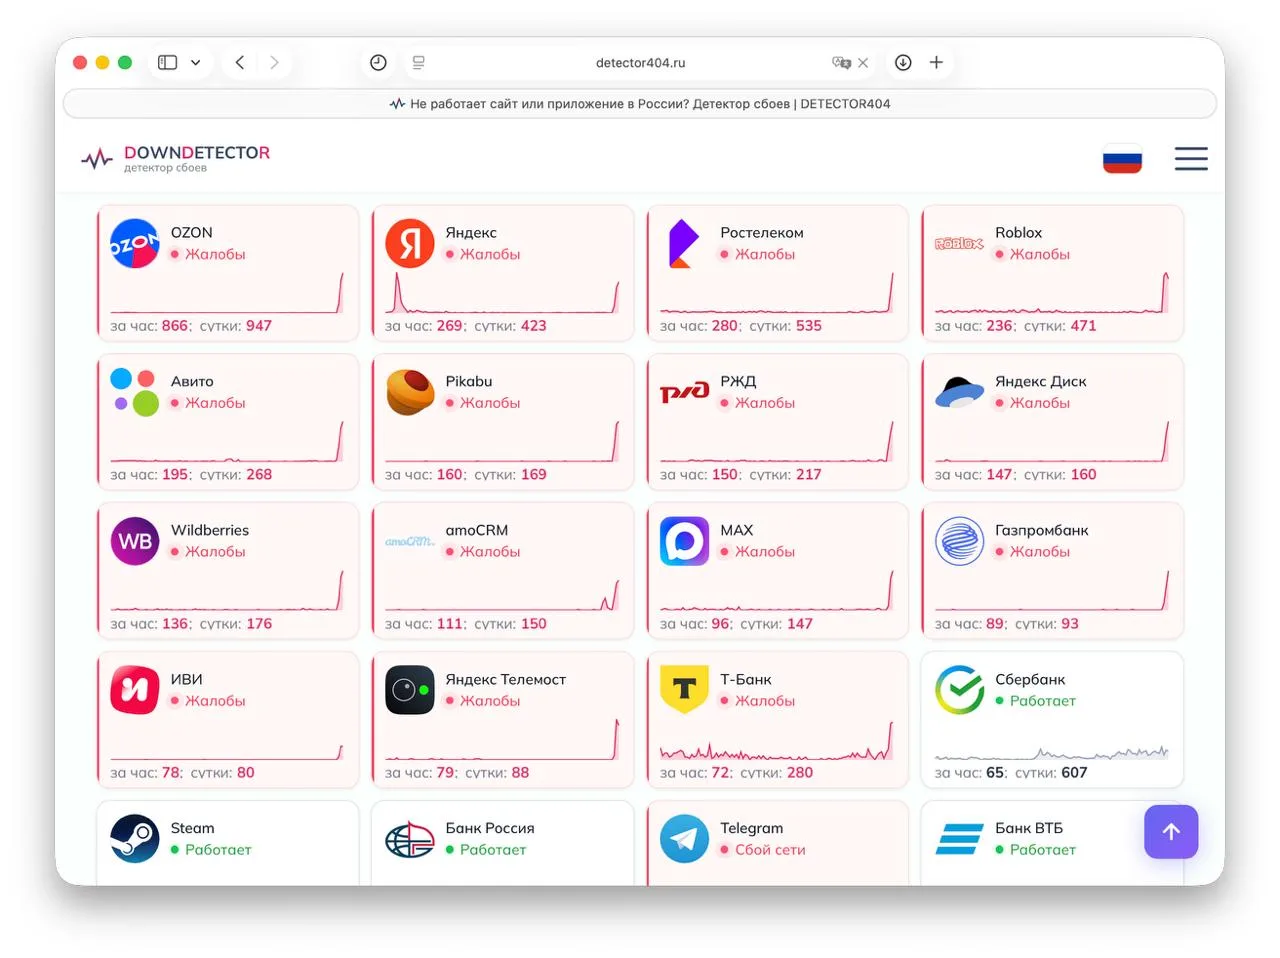Screen dimensions: 1280x958
Task: Go back with Safari back arrow
Action: click(x=240, y=62)
